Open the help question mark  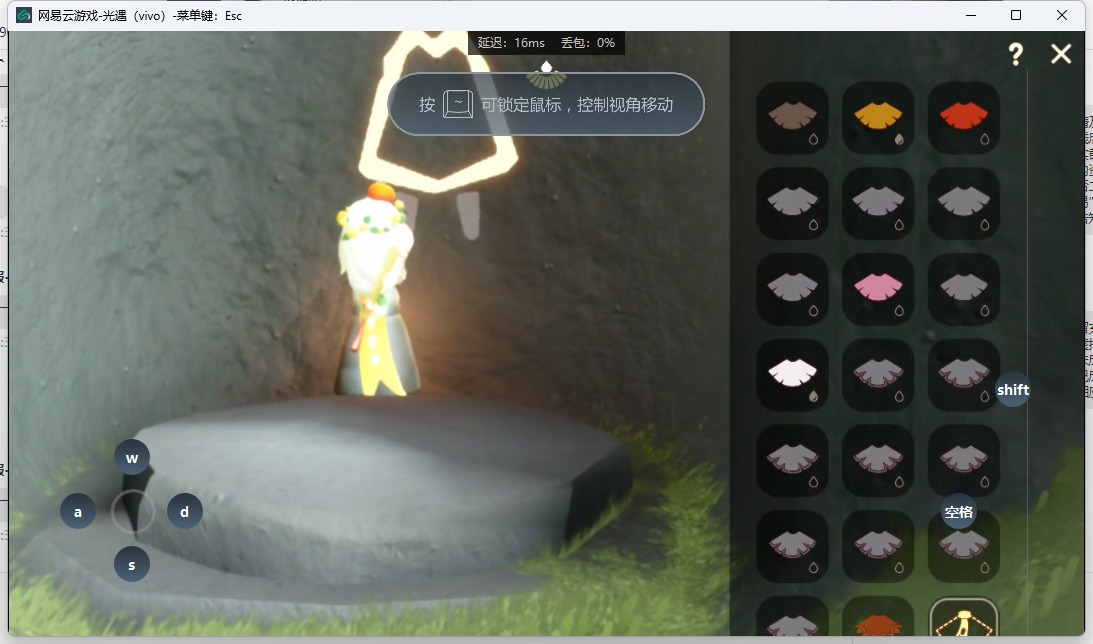1016,54
